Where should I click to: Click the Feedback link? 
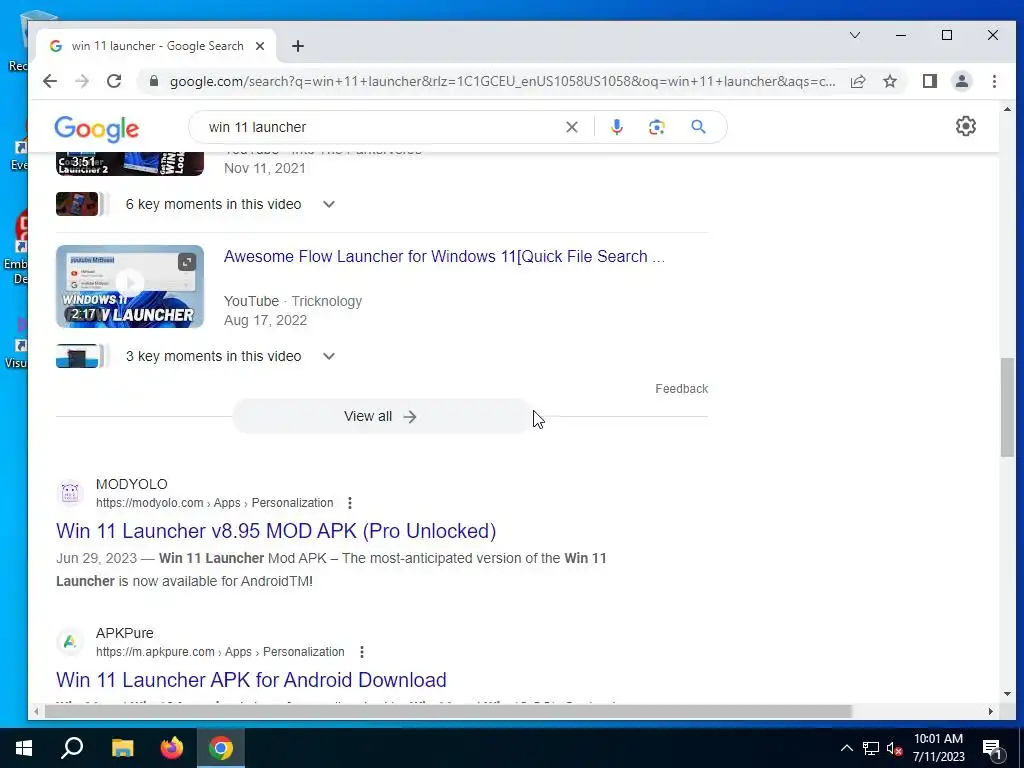[x=681, y=389]
